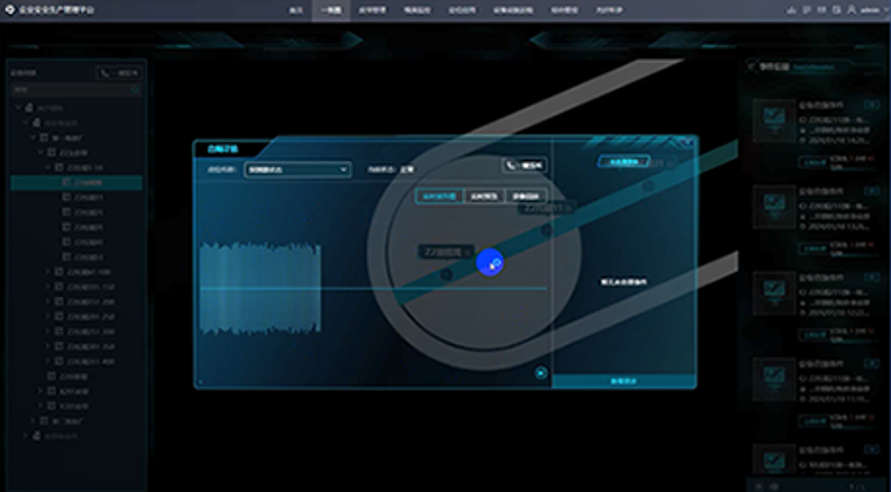891x492 pixels.
Task: Open thumbnail of event card timed 13 o'clock
Action: [775, 207]
